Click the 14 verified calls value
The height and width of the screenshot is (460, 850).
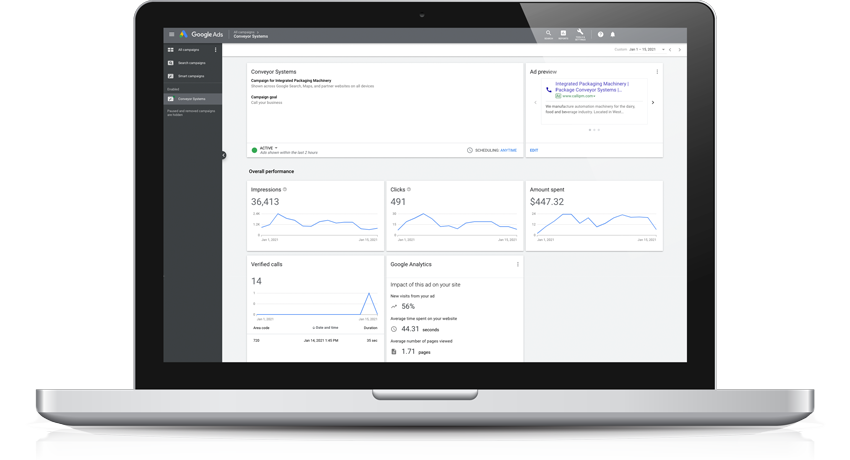256,281
